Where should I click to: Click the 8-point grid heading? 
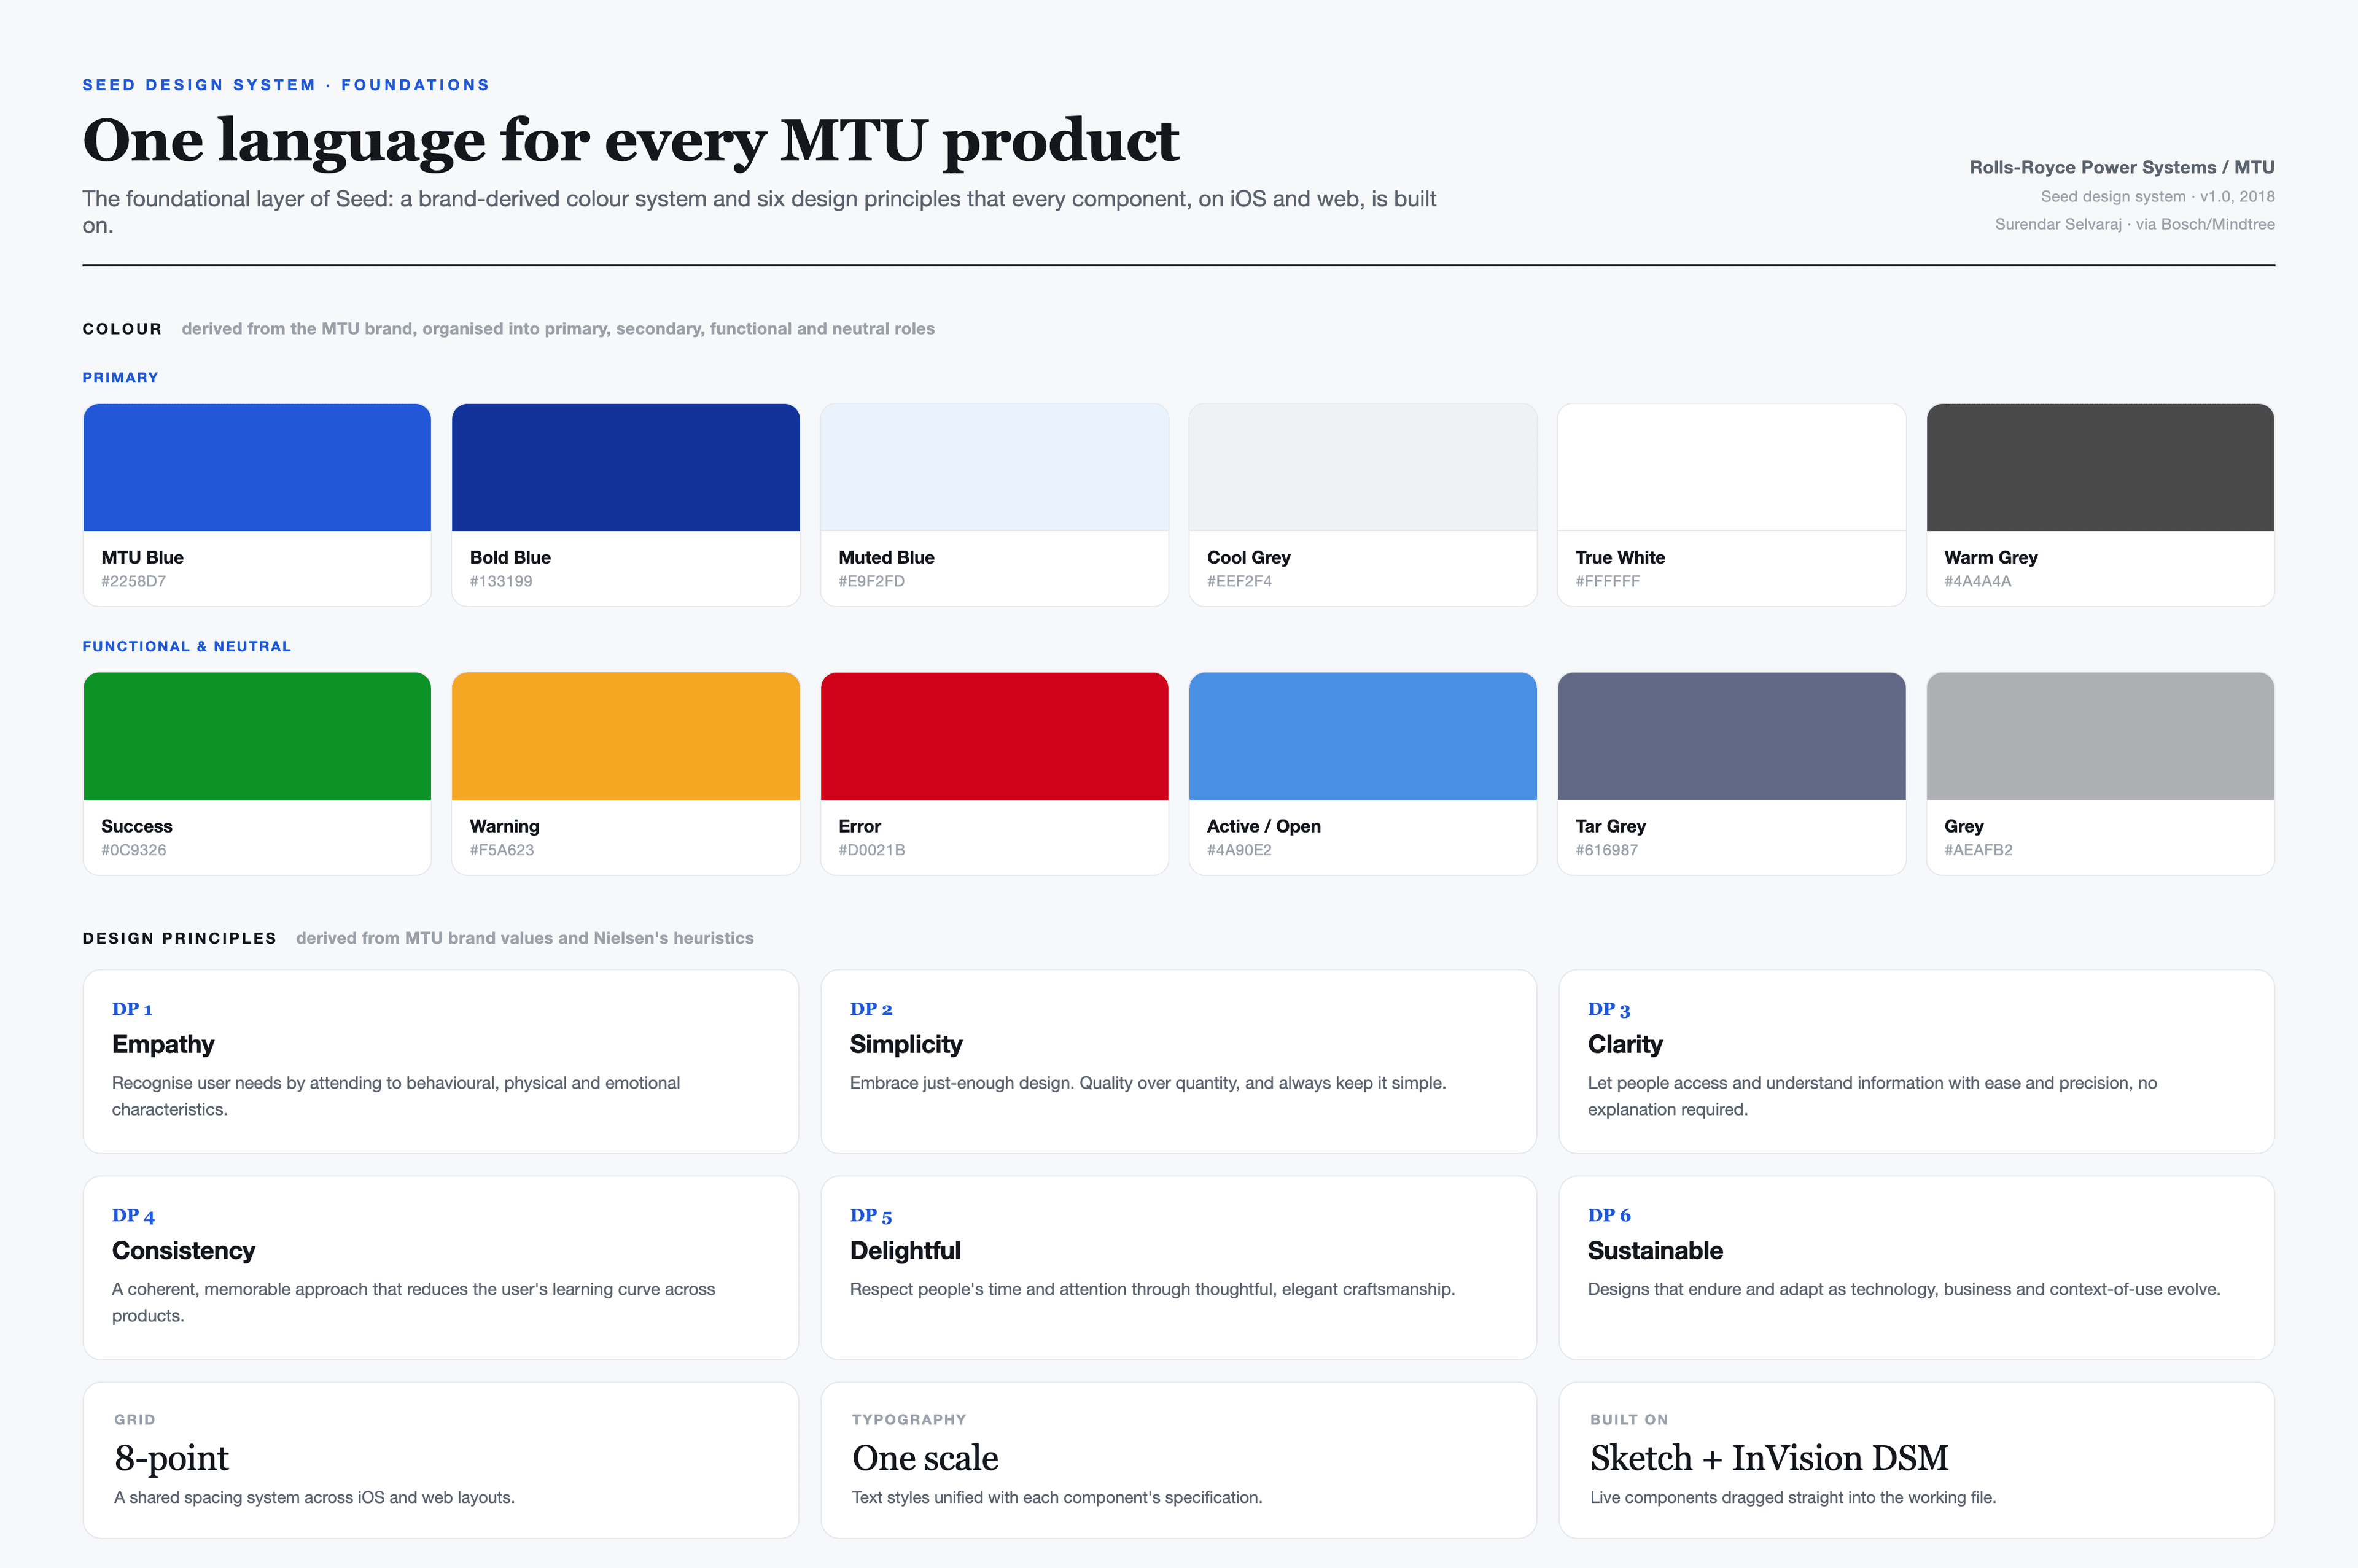171,1458
